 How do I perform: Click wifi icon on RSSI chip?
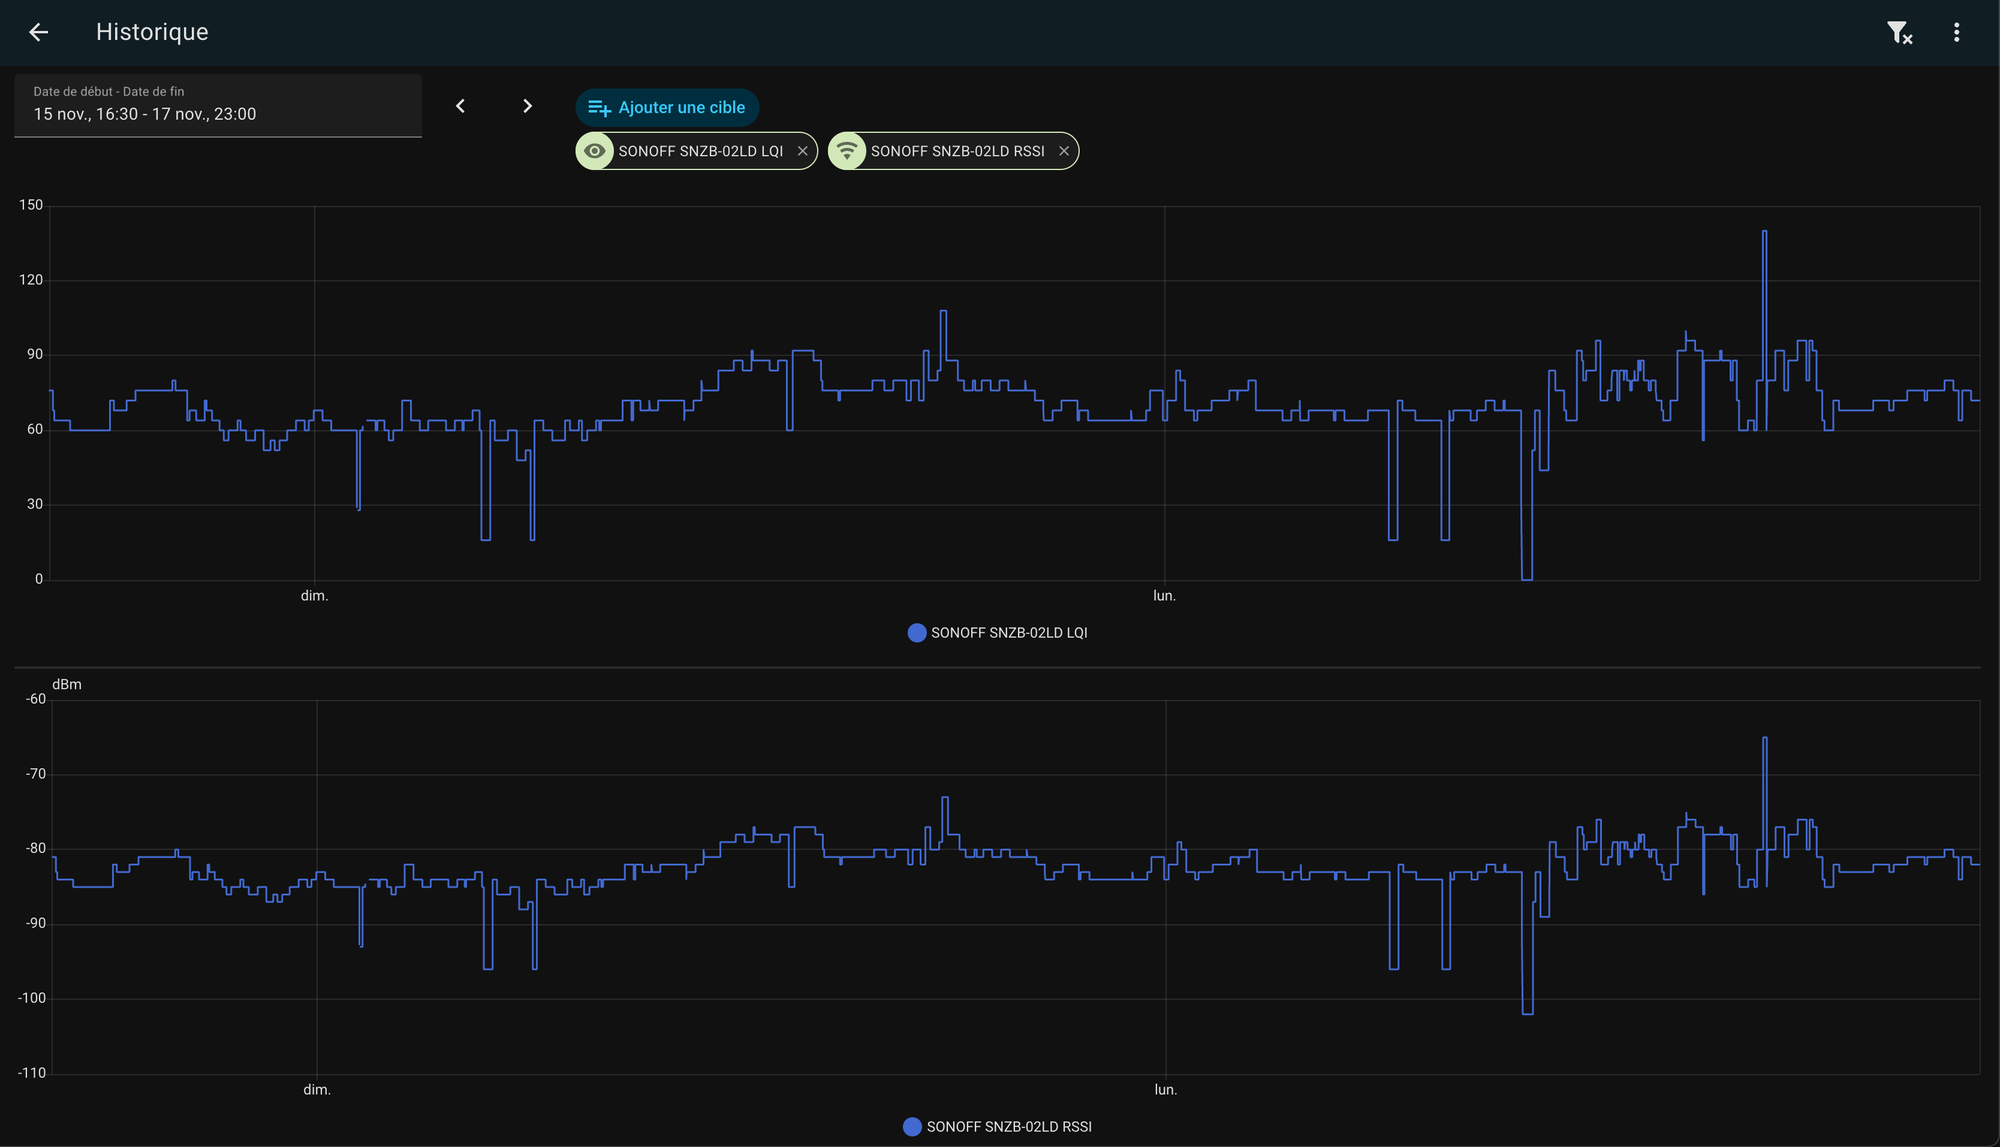tap(847, 151)
